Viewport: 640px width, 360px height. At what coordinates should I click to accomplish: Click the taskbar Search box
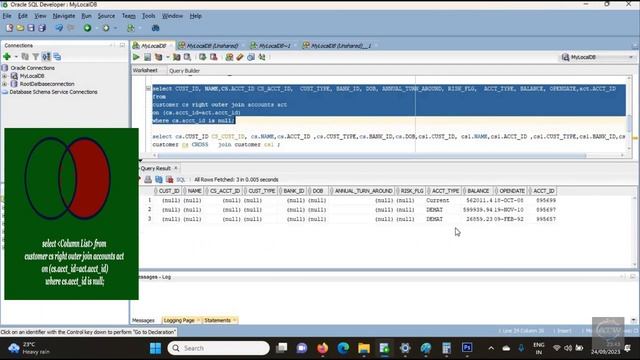point(219,348)
